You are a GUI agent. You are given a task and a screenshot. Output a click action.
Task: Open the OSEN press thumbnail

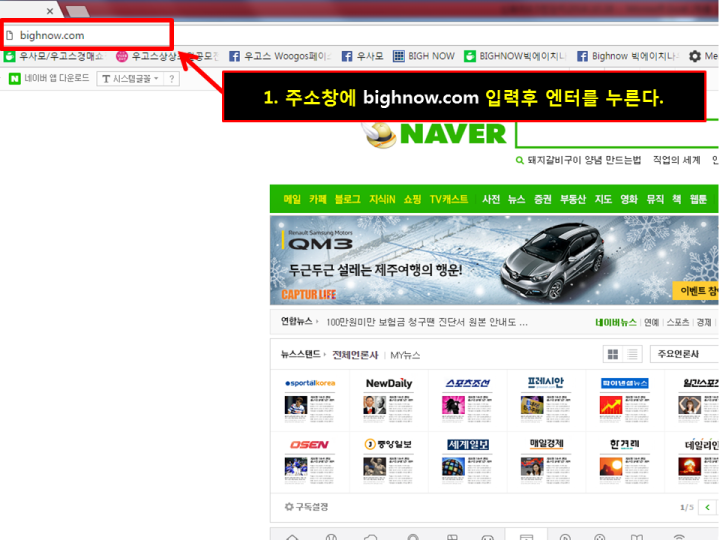(310, 461)
